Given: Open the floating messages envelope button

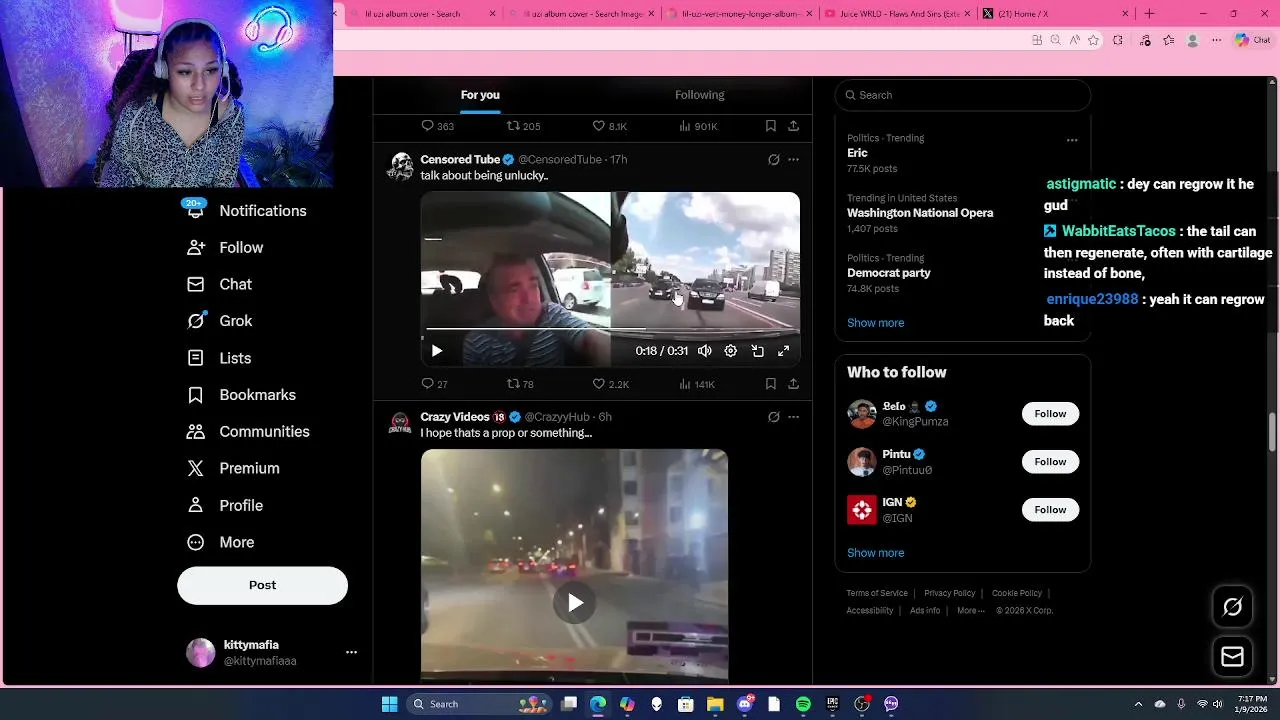Looking at the screenshot, I should pyautogui.click(x=1232, y=657).
